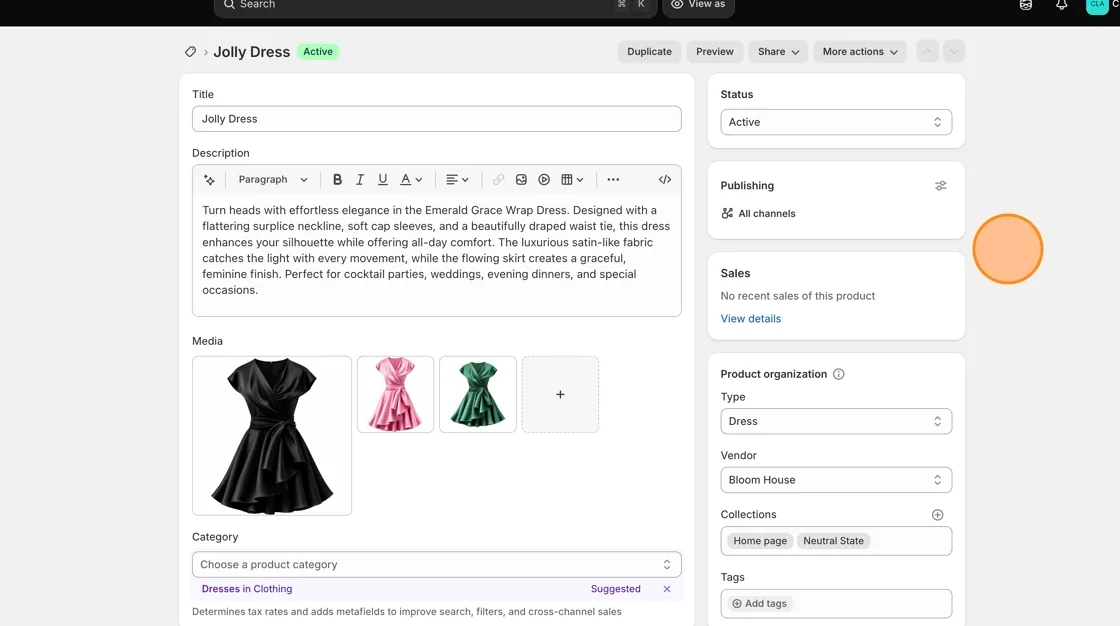Click the Preview button
The height and width of the screenshot is (626, 1120).
(x=714, y=51)
